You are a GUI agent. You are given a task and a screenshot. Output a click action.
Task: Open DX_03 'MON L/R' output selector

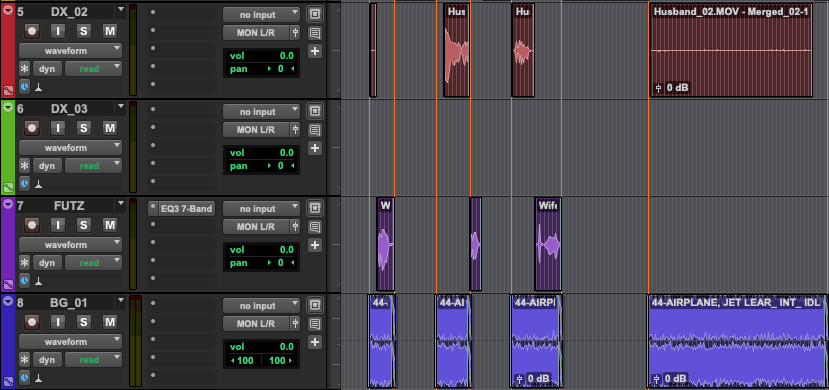pos(256,129)
